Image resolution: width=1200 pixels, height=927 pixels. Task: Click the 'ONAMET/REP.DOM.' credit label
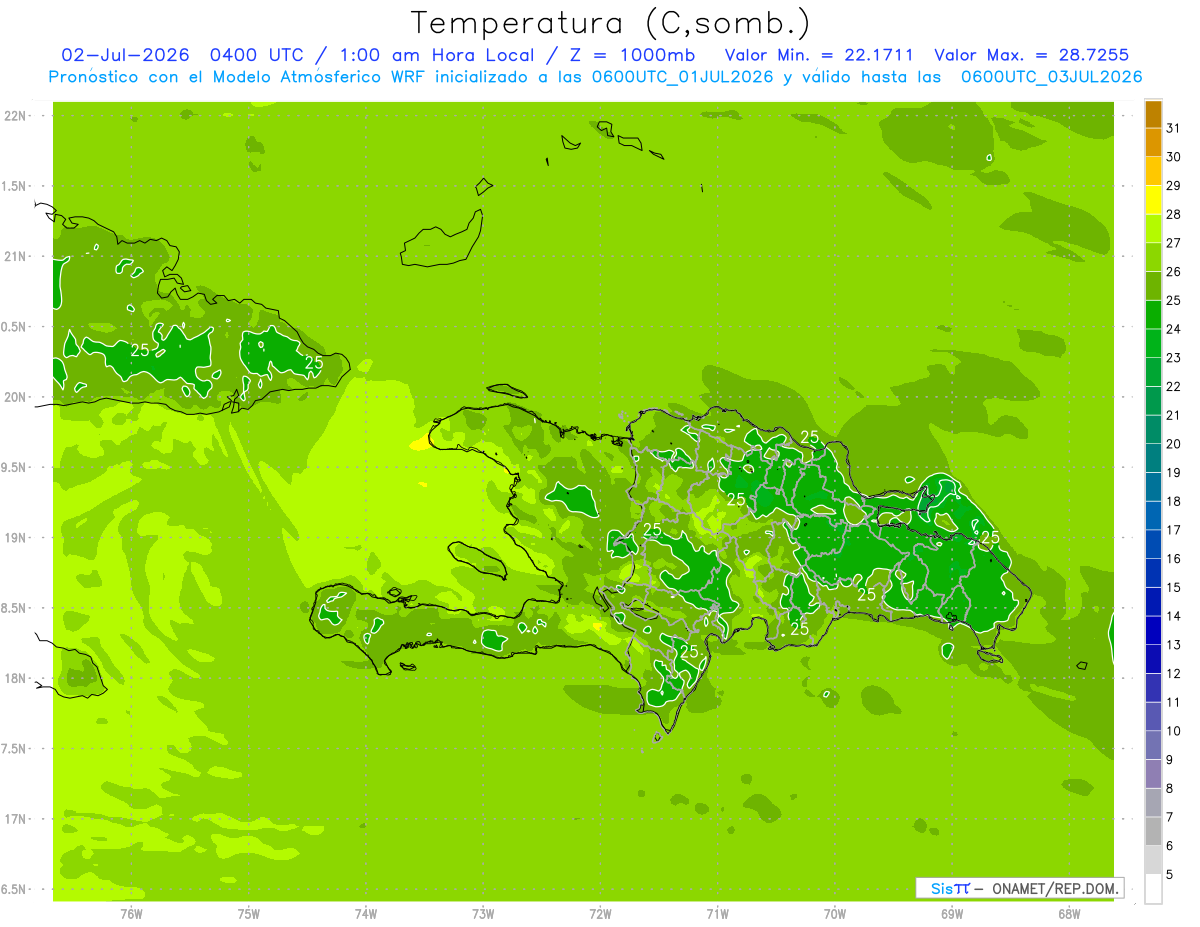(1056, 888)
